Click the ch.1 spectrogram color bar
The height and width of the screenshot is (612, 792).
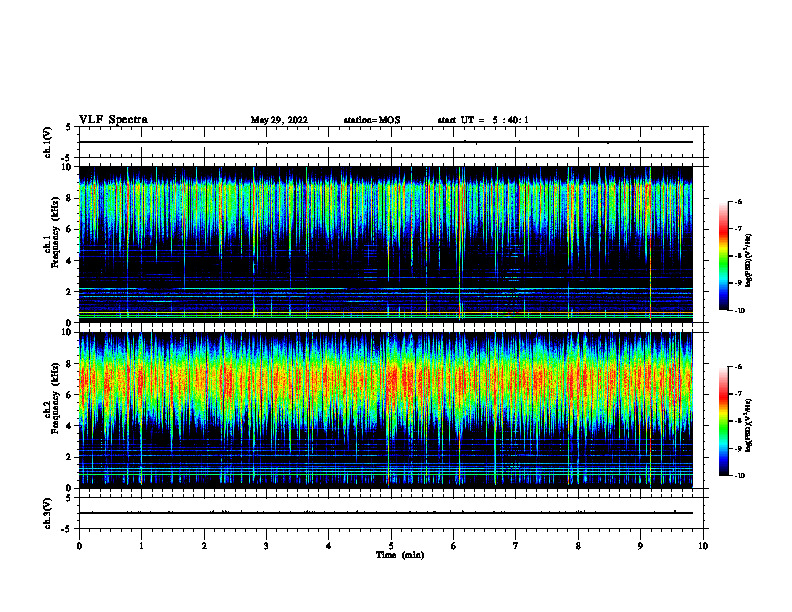pyautogui.click(x=723, y=256)
